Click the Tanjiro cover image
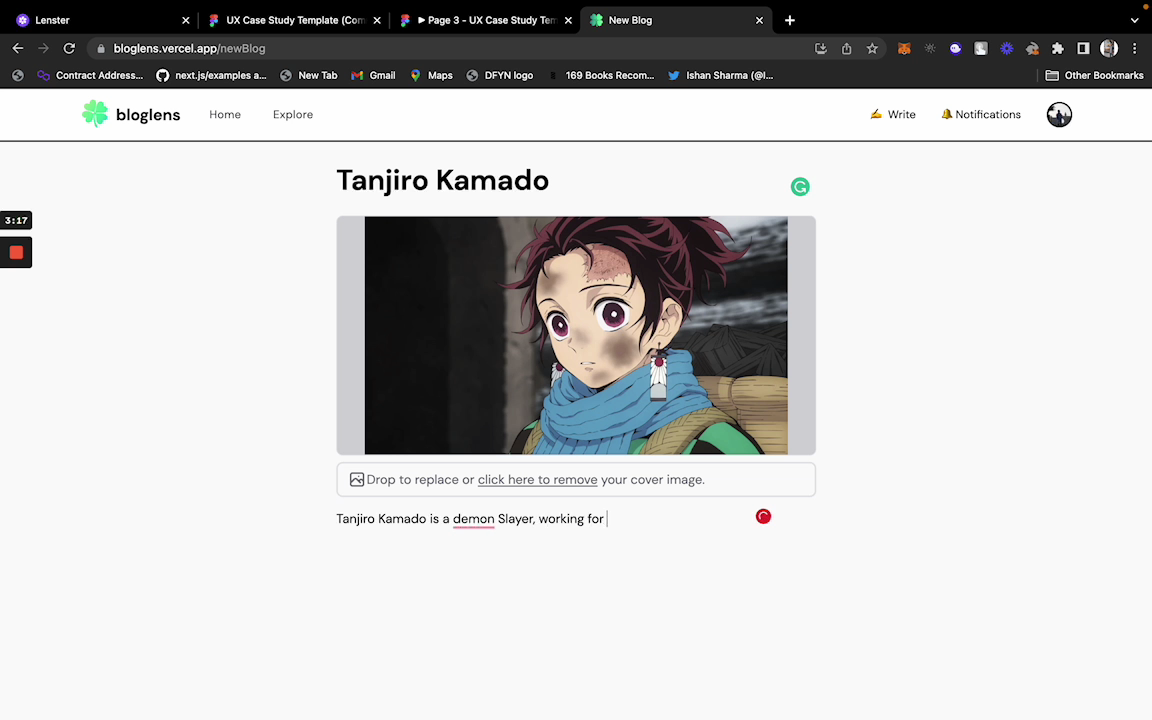 [x=576, y=335]
